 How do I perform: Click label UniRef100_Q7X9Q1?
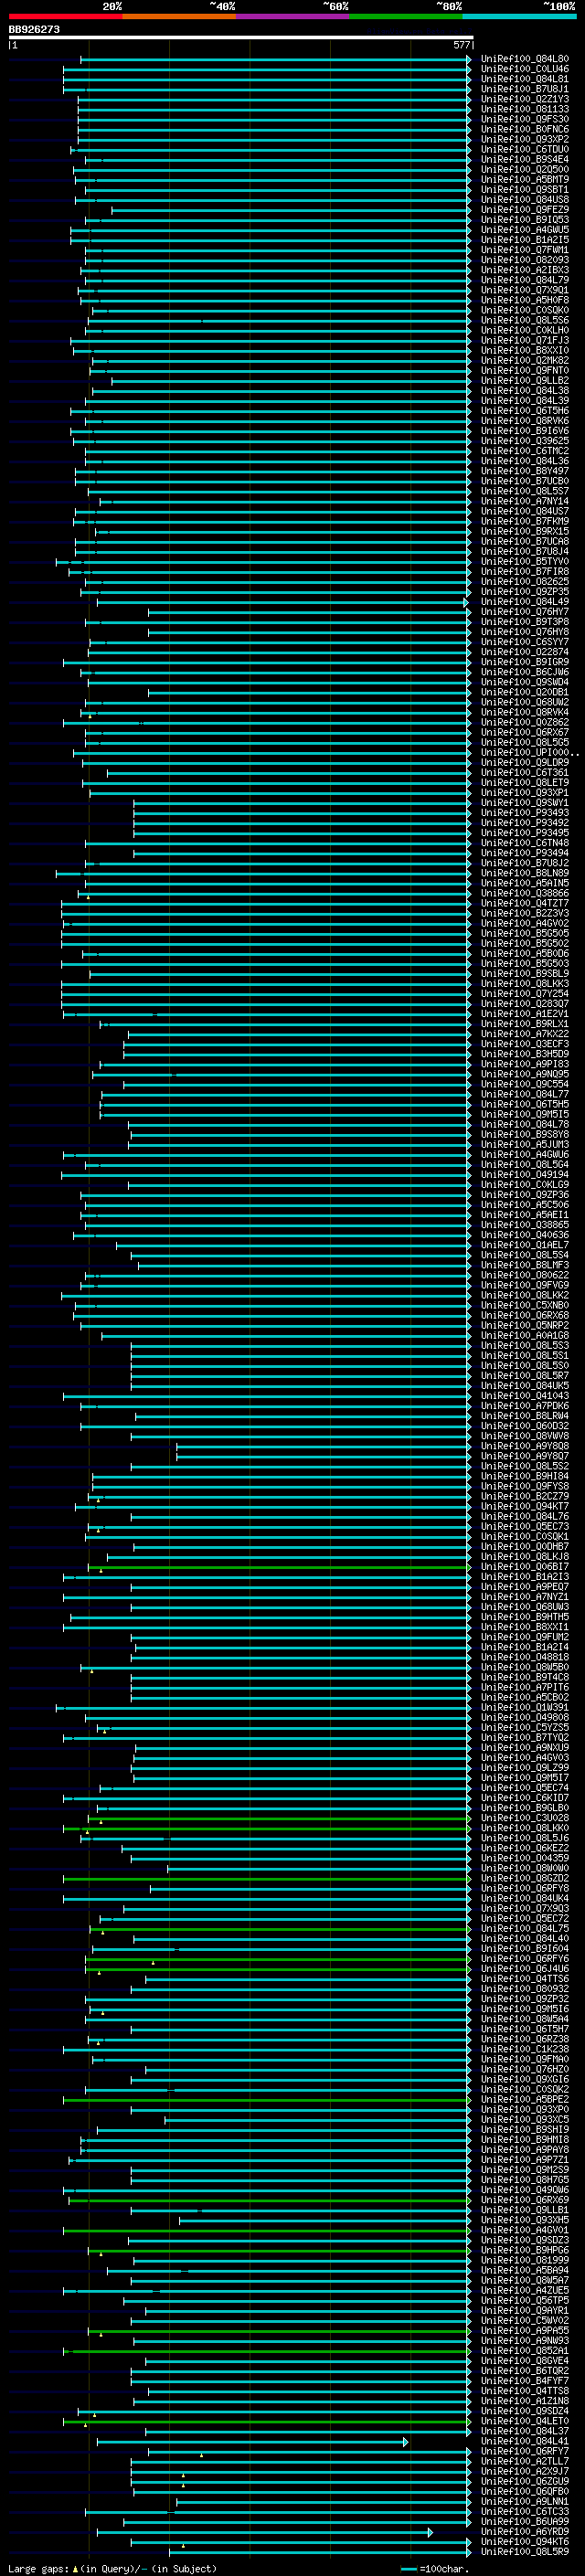point(525,291)
